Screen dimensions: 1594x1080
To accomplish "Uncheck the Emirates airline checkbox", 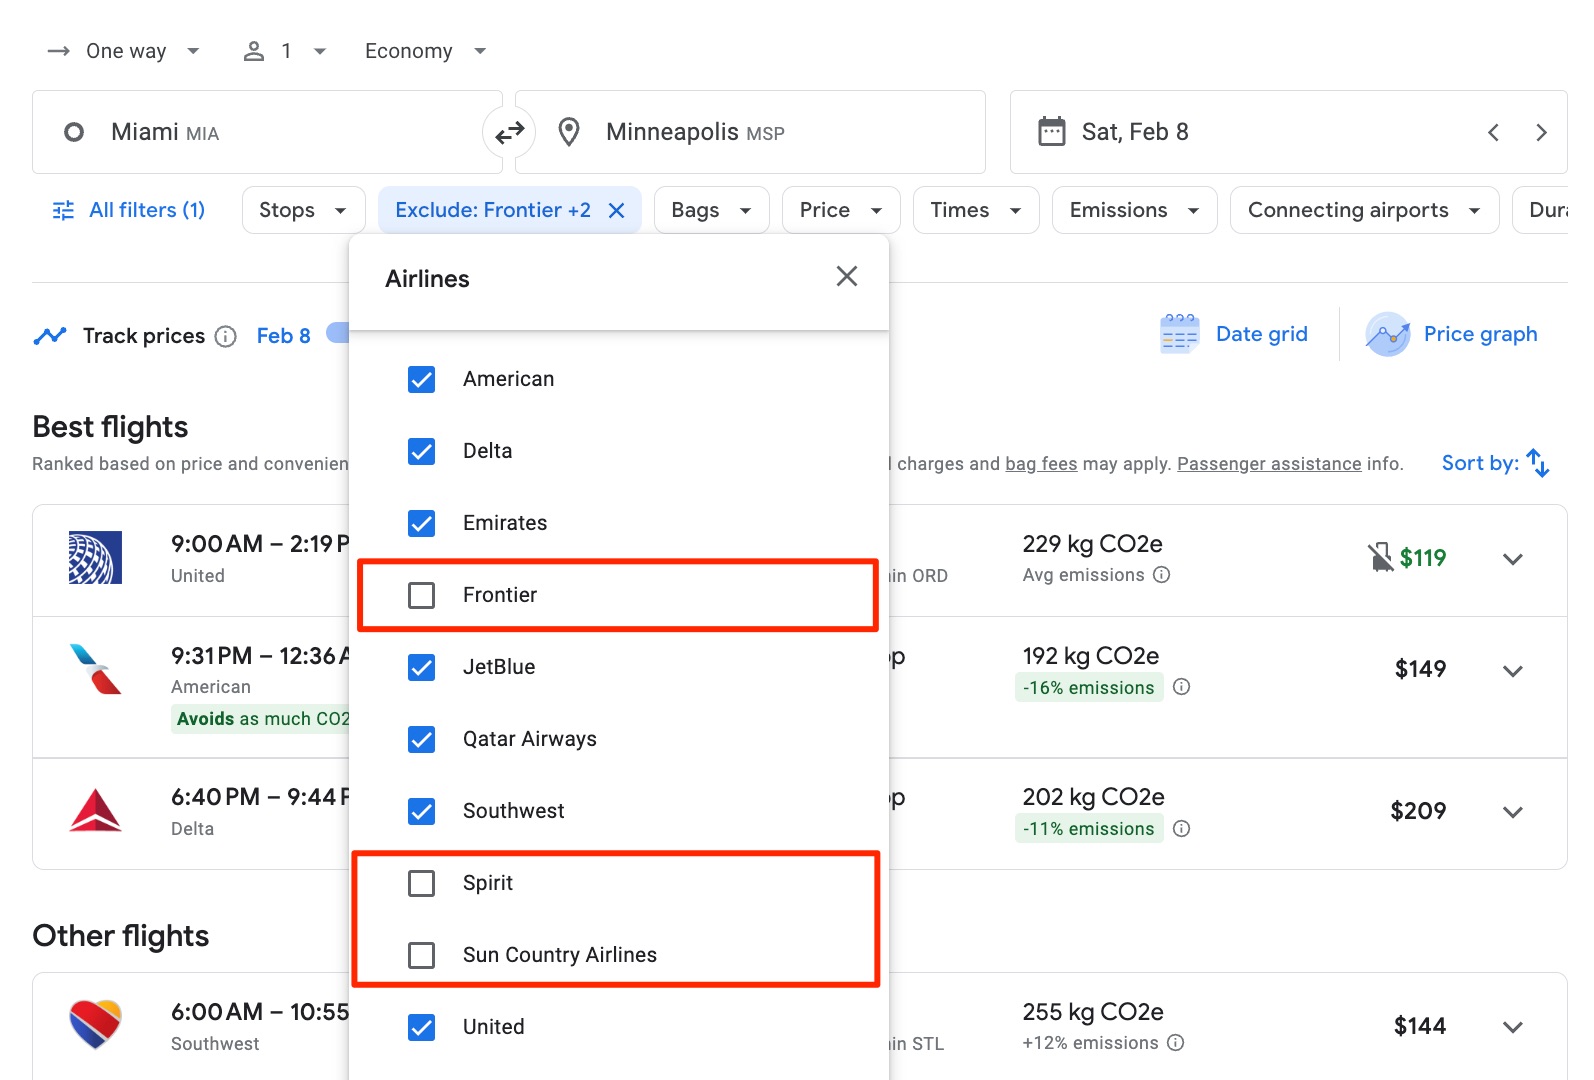I will (422, 523).
